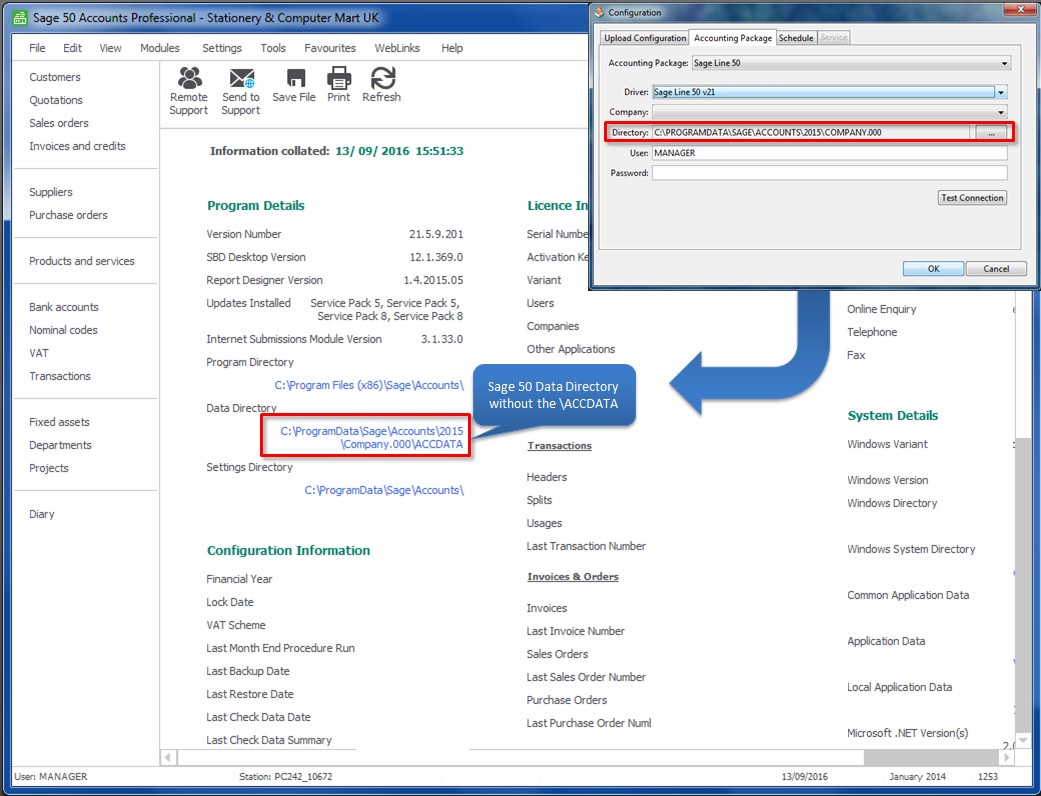Open the Modules menu
Viewport: 1041px width, 796px height.
(163, 47)
